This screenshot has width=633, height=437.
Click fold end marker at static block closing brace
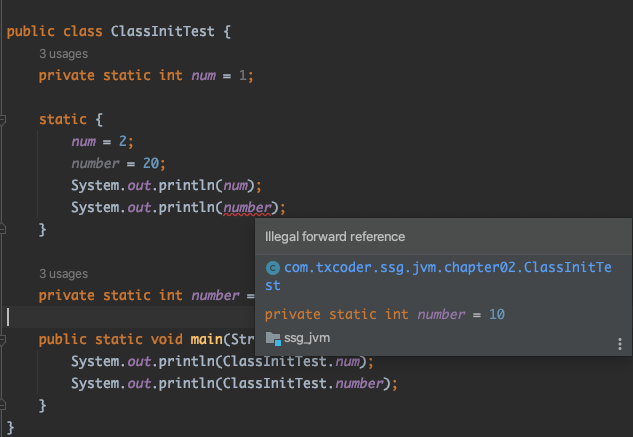point(5,229)
